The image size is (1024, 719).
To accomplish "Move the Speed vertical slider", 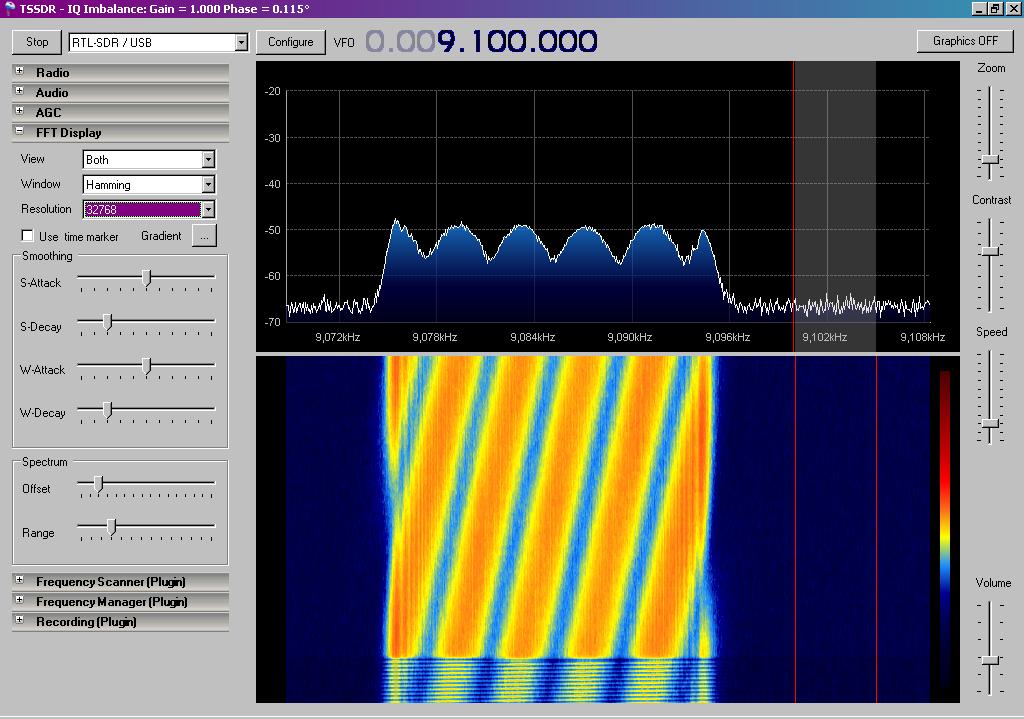I will pos(991,423).
